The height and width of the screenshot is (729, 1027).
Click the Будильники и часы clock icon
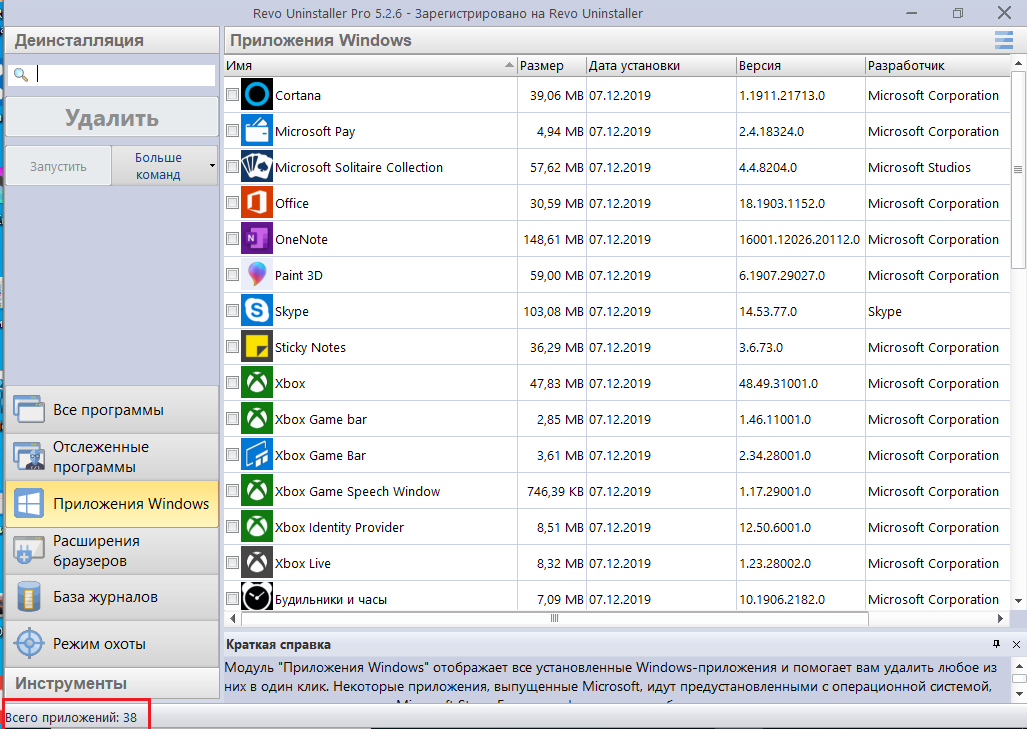(x=257, y=597)
